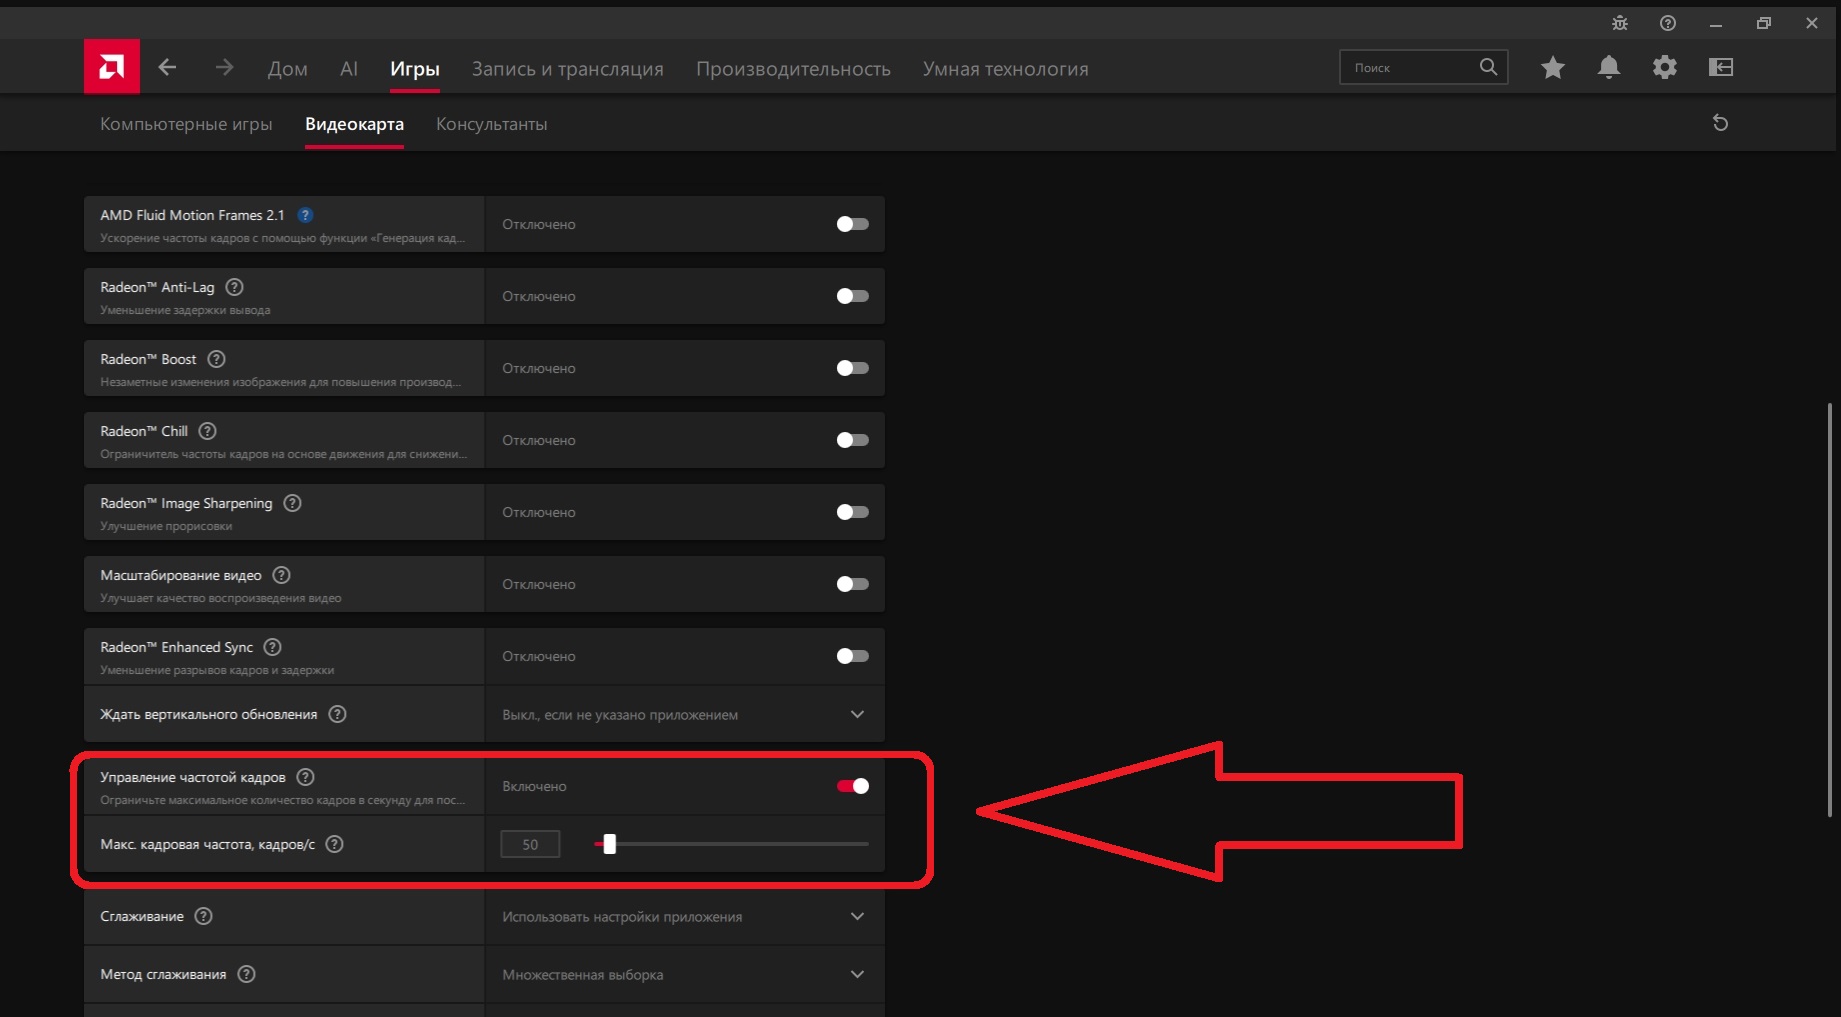The image size is (1841, 1017).
Task: Reset settings with the undo arrow icon
Action: point(1720,123)
